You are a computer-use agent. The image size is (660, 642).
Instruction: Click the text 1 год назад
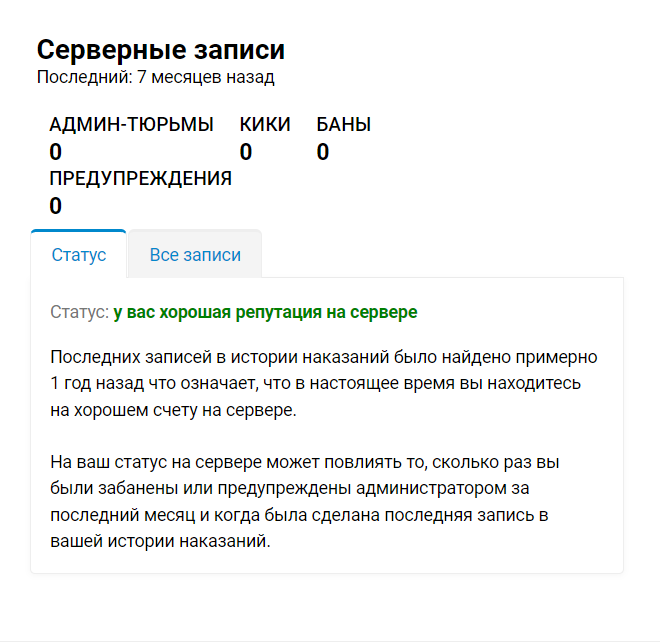point(97,383)
